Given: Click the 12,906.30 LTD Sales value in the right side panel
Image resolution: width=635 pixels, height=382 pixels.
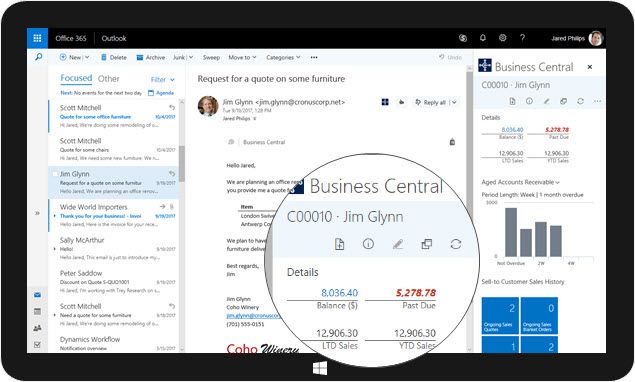Looking at the screenshot, I should pyautogui.click(x=511, y=153).
